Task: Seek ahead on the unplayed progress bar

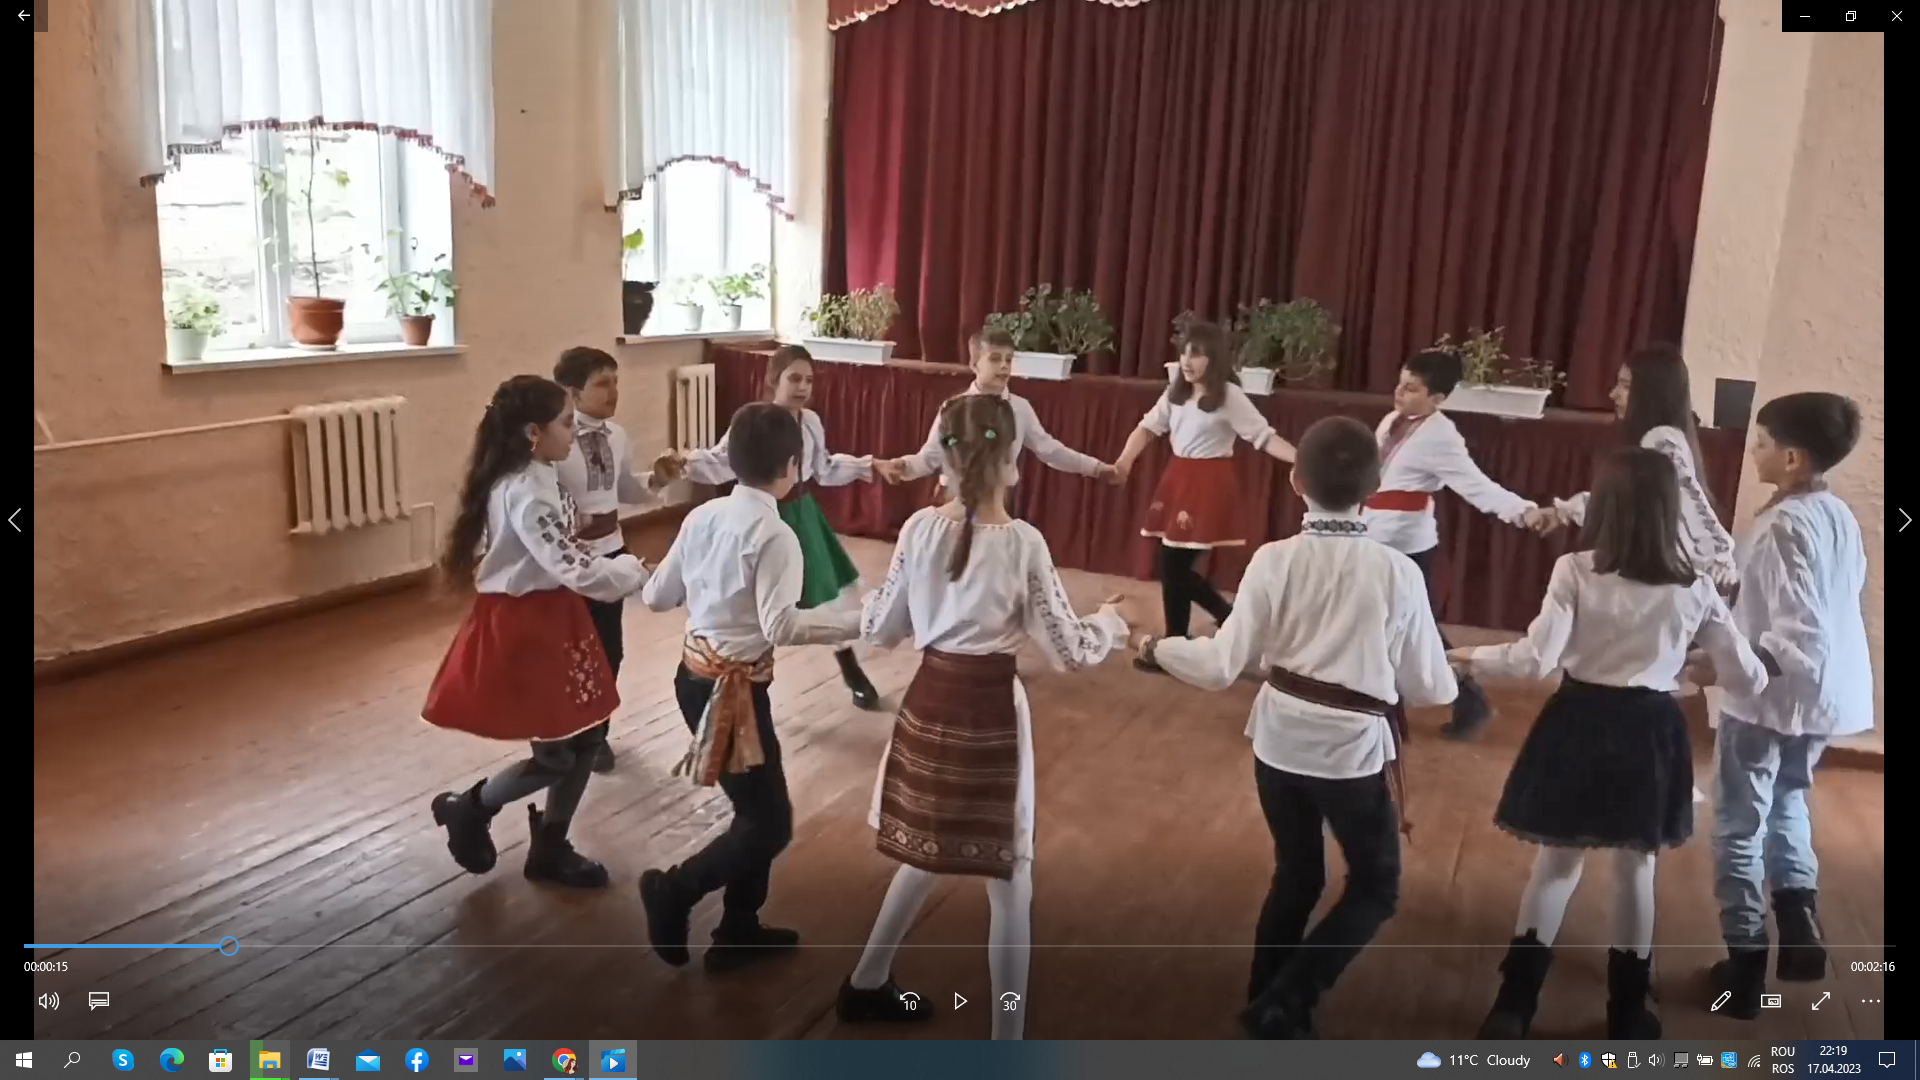Action: 1067,946
